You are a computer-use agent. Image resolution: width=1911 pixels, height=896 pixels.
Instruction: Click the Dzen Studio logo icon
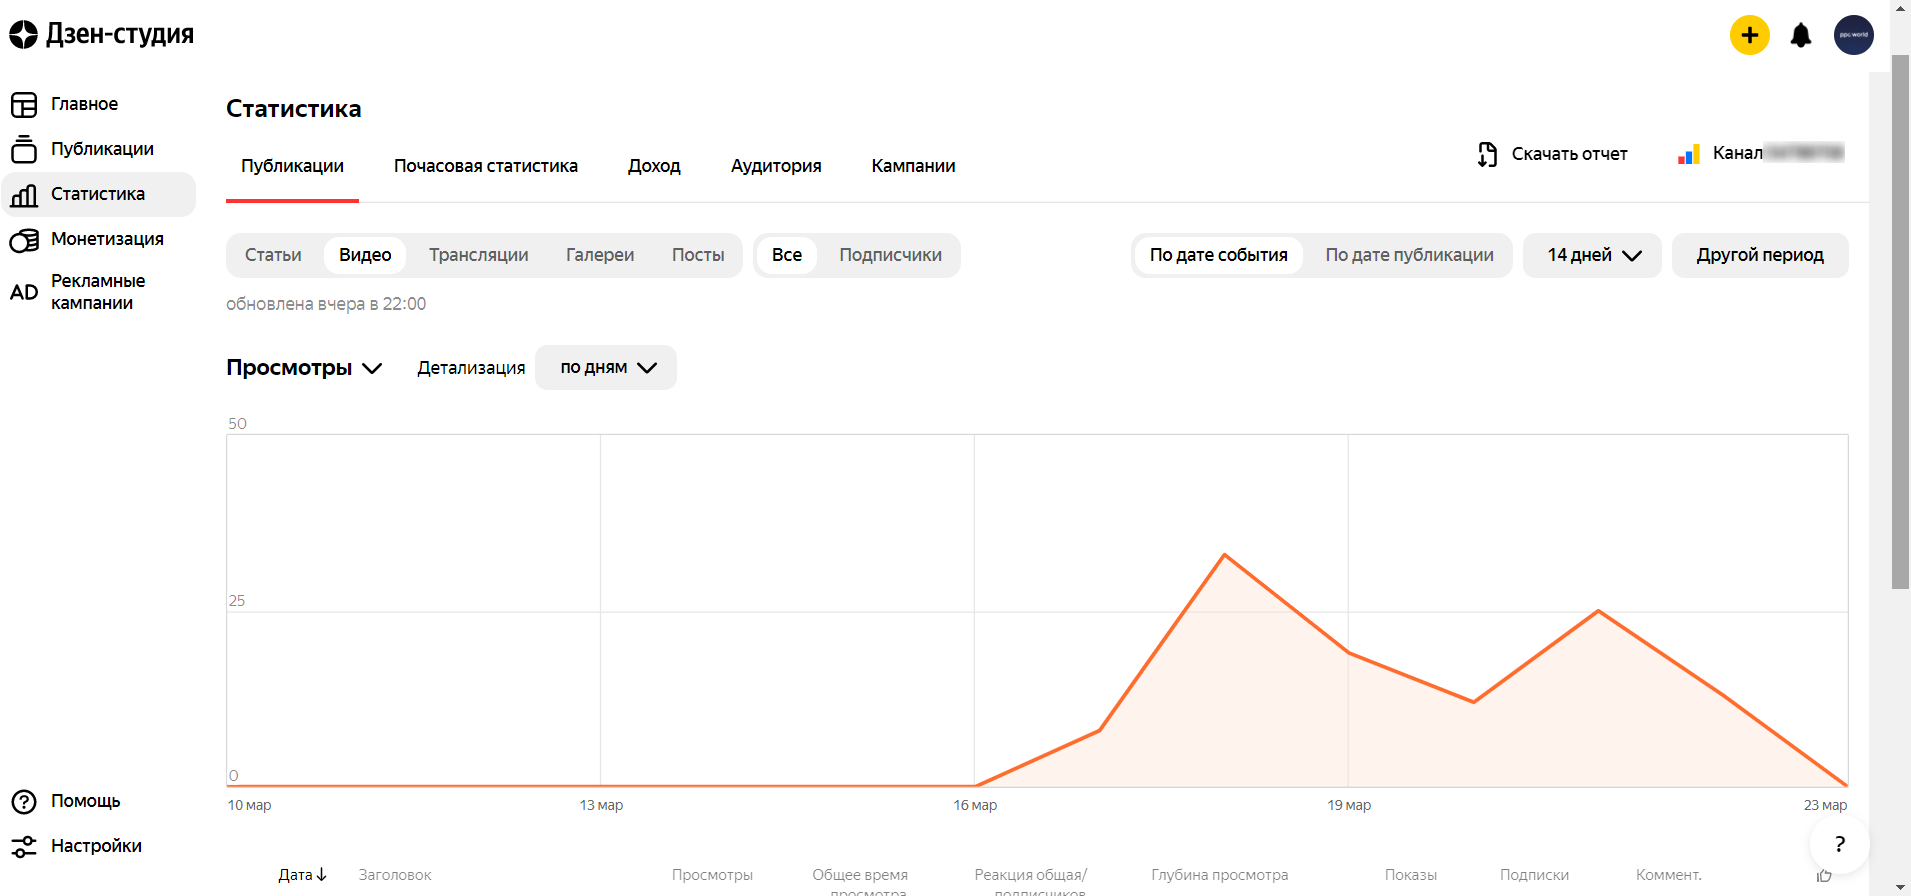point(23,35)
